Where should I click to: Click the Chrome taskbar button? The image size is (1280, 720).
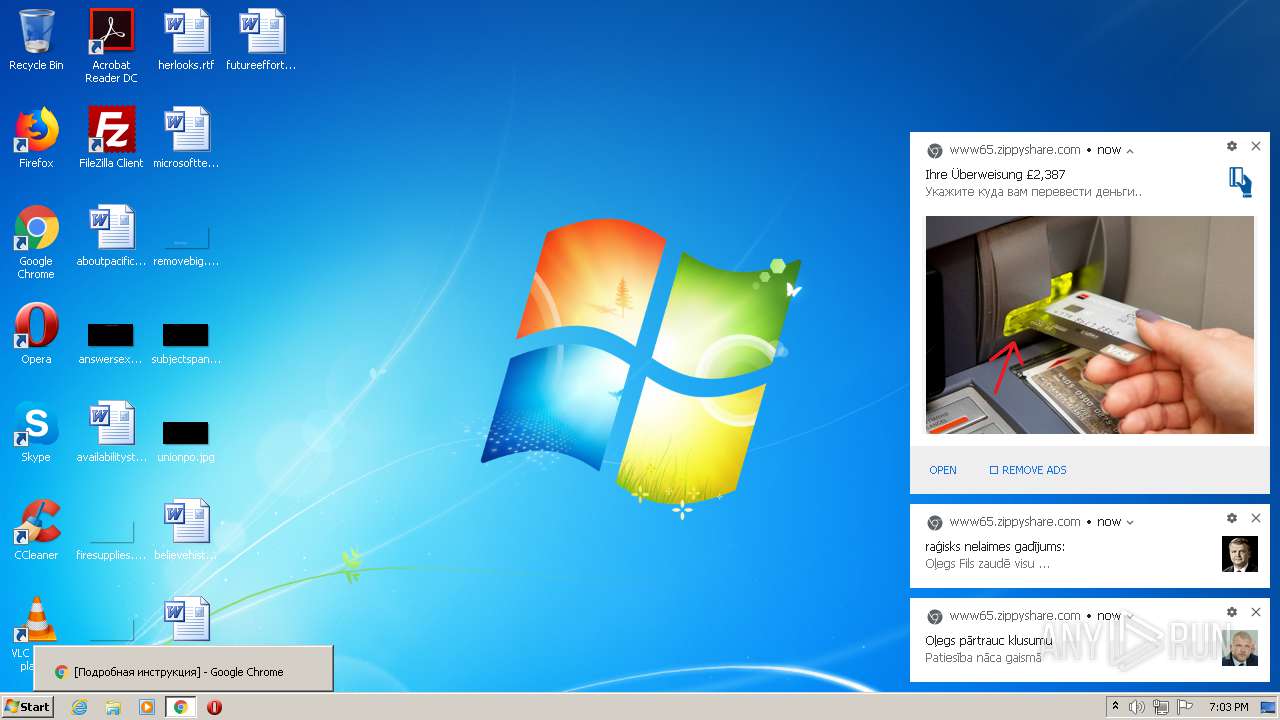180,707
